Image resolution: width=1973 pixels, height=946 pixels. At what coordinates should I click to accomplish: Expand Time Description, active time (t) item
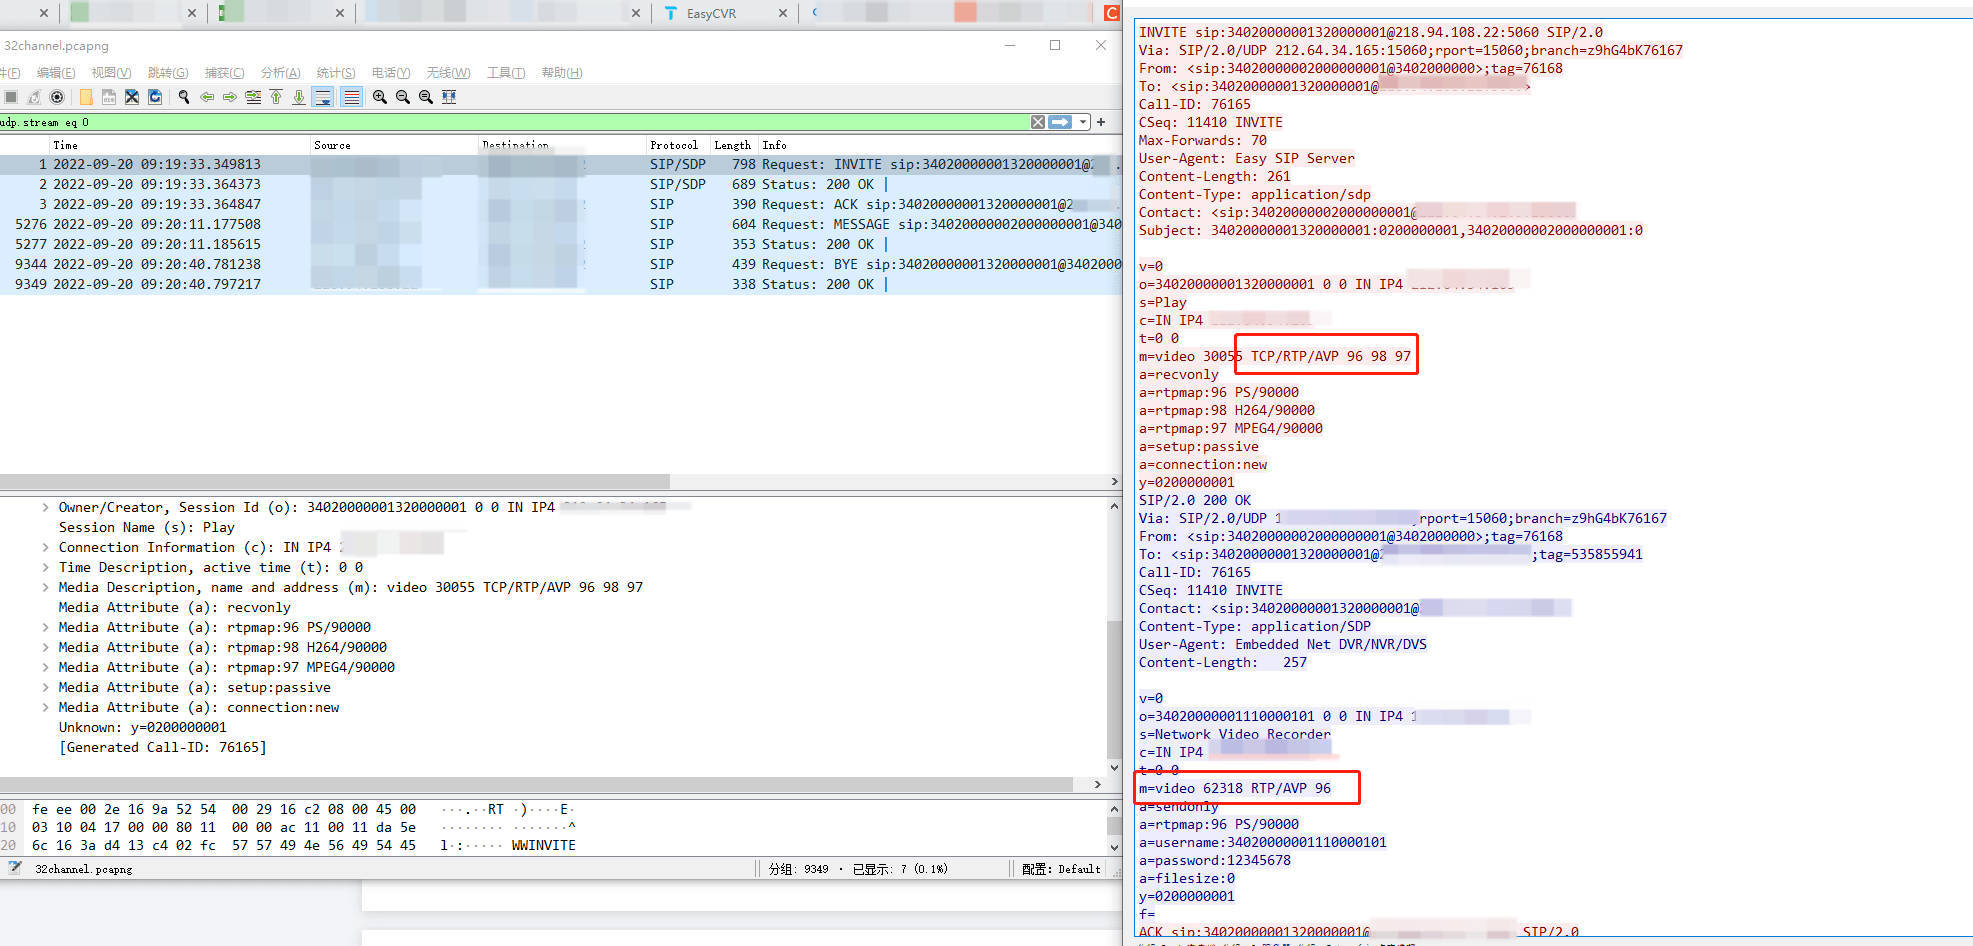(45, 567)
